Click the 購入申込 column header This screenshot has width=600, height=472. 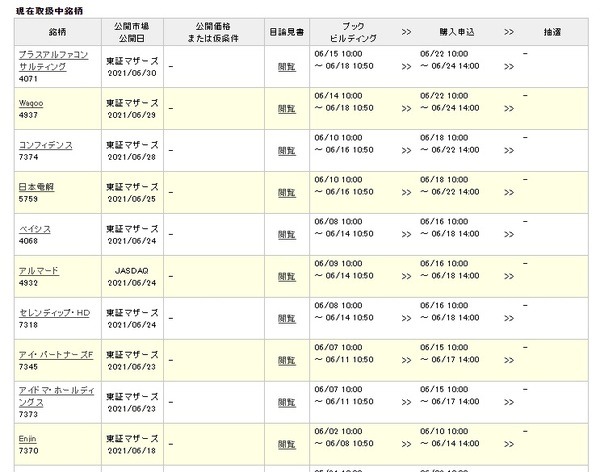pos(457,32)
